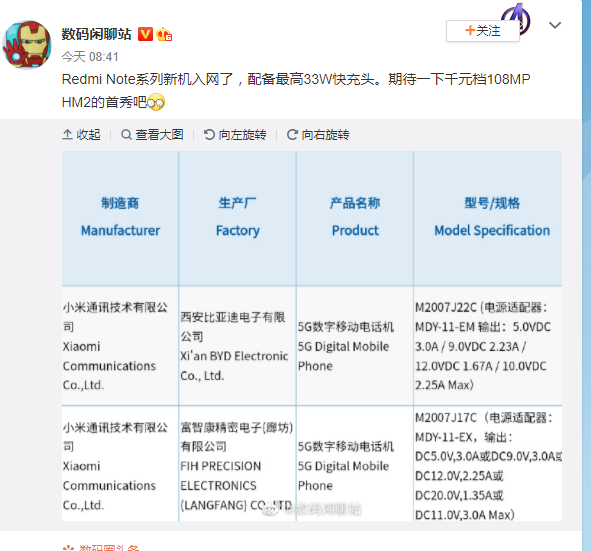
Task: Rotate image left with 向左旋转 icon
Action: click(x=209, y=135)
